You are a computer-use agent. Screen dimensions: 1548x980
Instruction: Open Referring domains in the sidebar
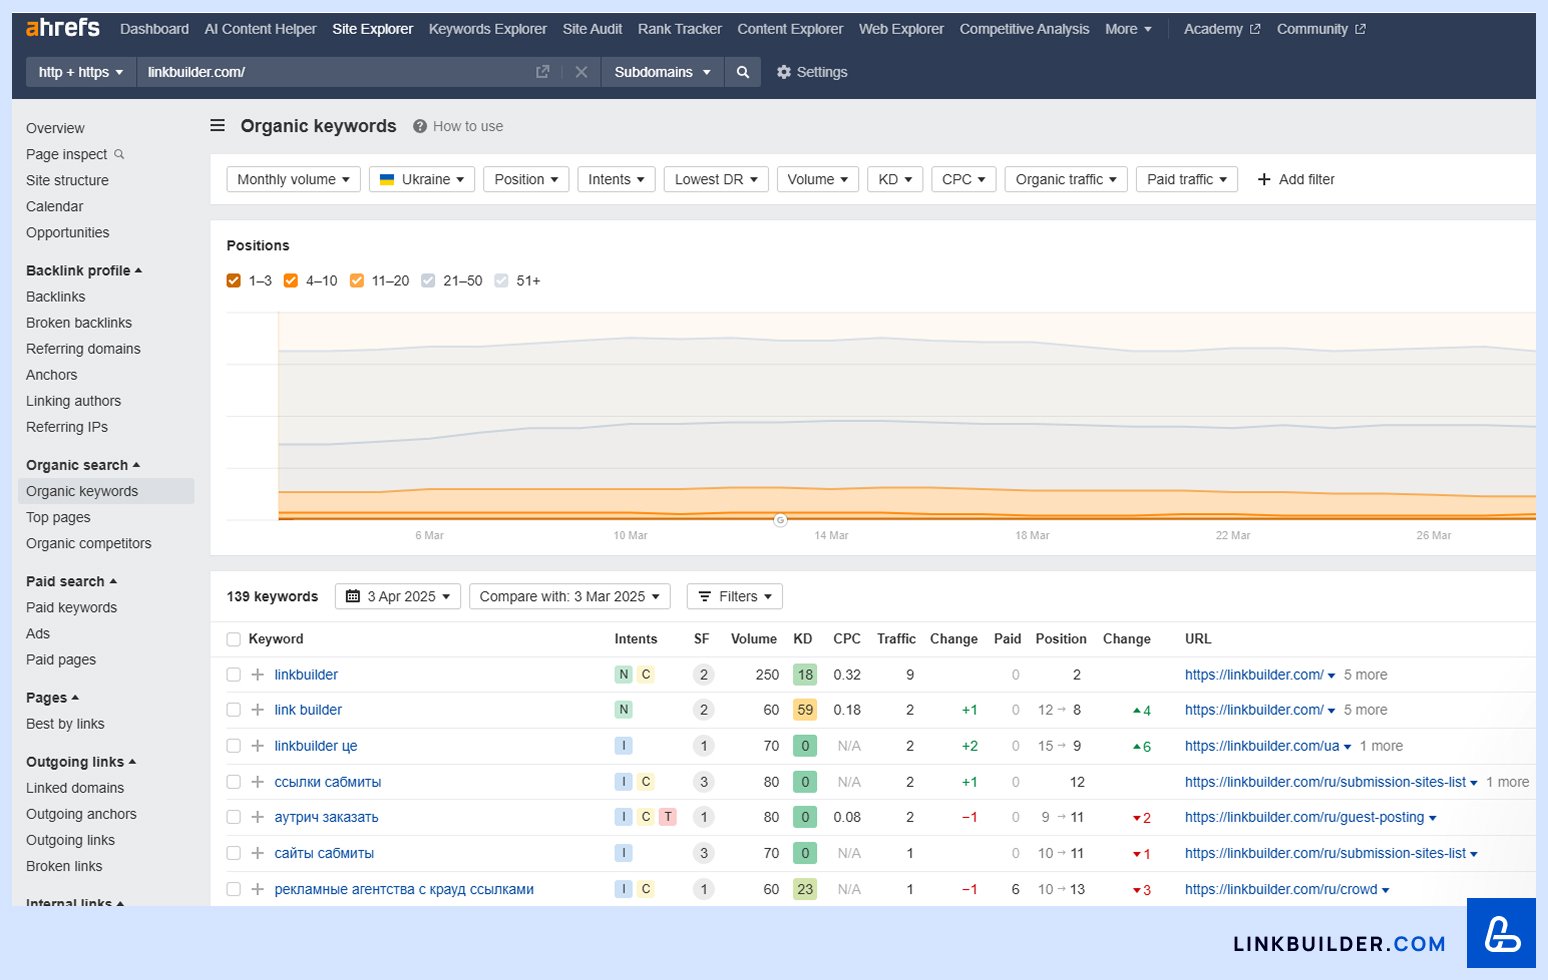coord(83,349)
